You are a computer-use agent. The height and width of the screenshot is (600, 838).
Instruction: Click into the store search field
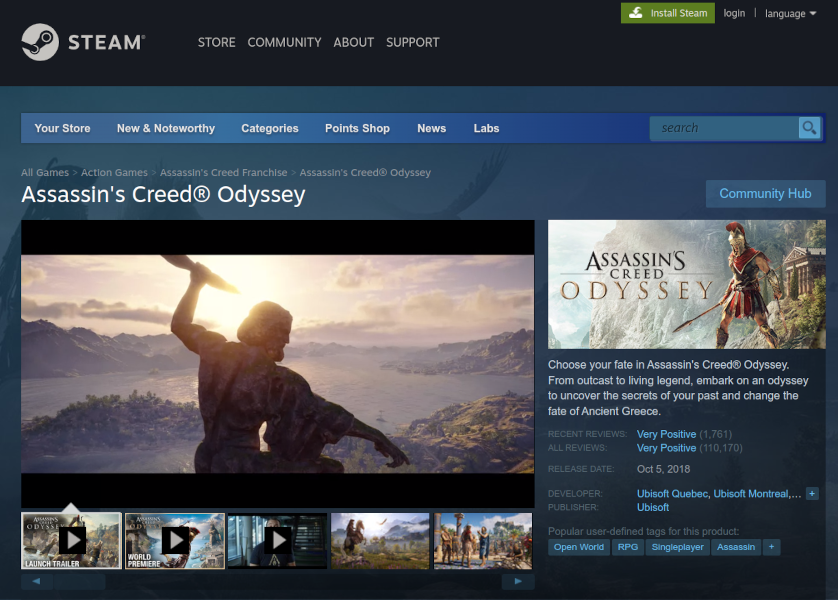pos(724,128)
